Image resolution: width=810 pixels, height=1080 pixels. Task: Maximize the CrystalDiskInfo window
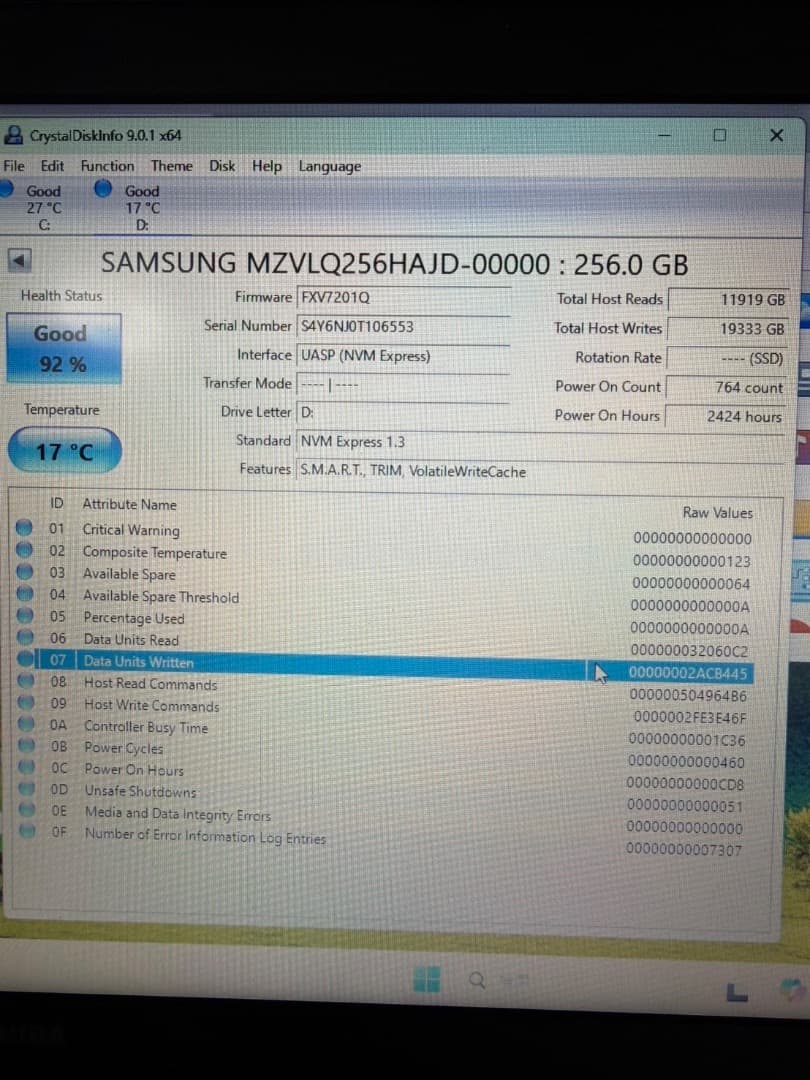720,135
